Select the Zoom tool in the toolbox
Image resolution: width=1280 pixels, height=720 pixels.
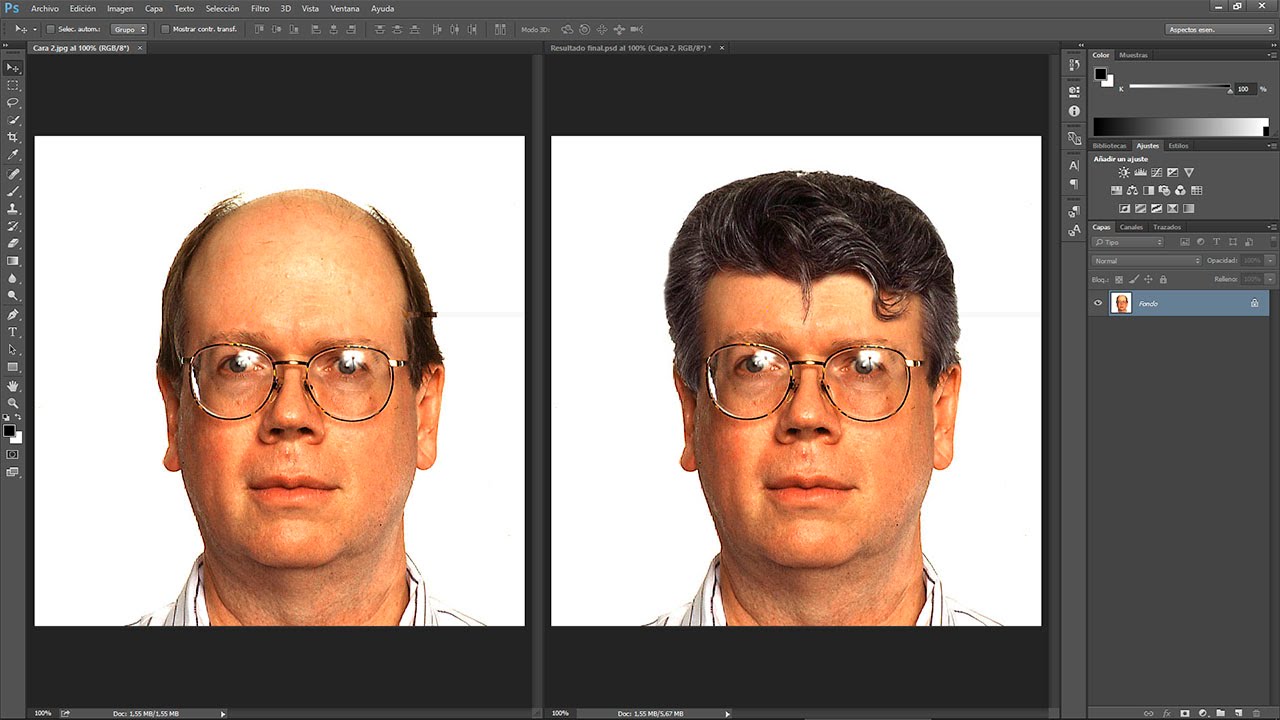click(13, 403)
